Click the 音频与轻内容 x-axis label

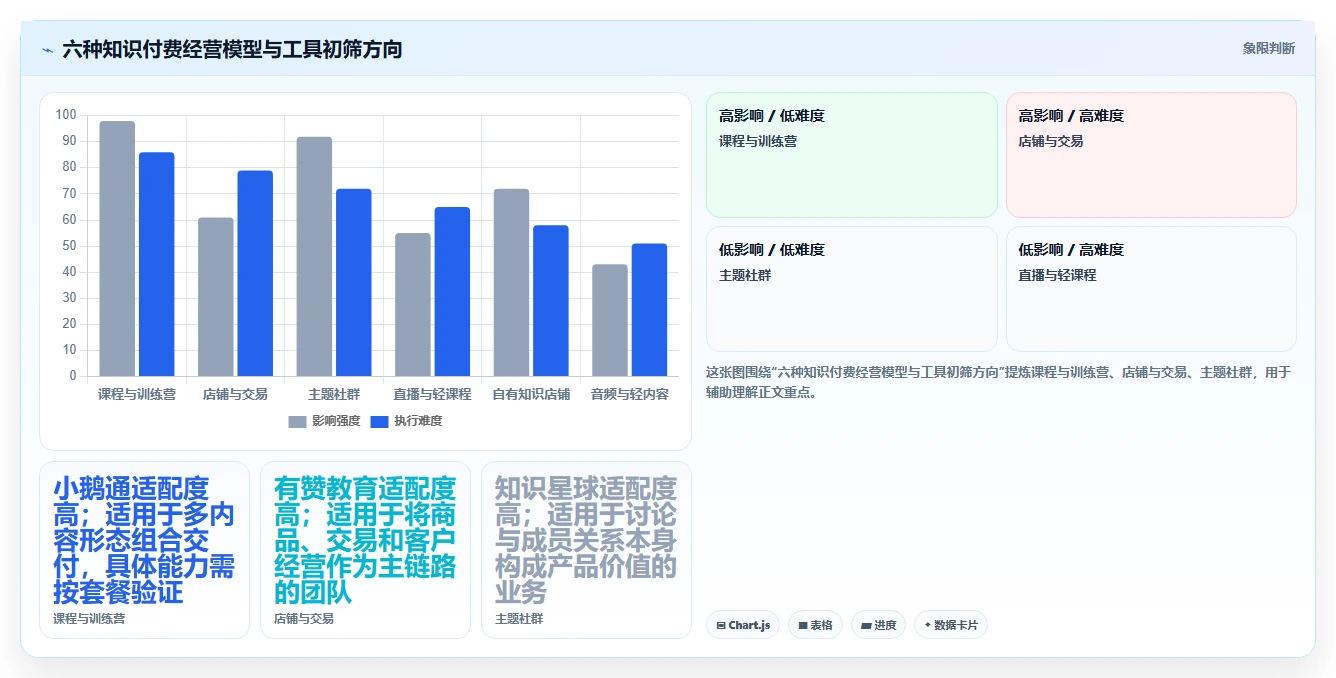point(630,394)
